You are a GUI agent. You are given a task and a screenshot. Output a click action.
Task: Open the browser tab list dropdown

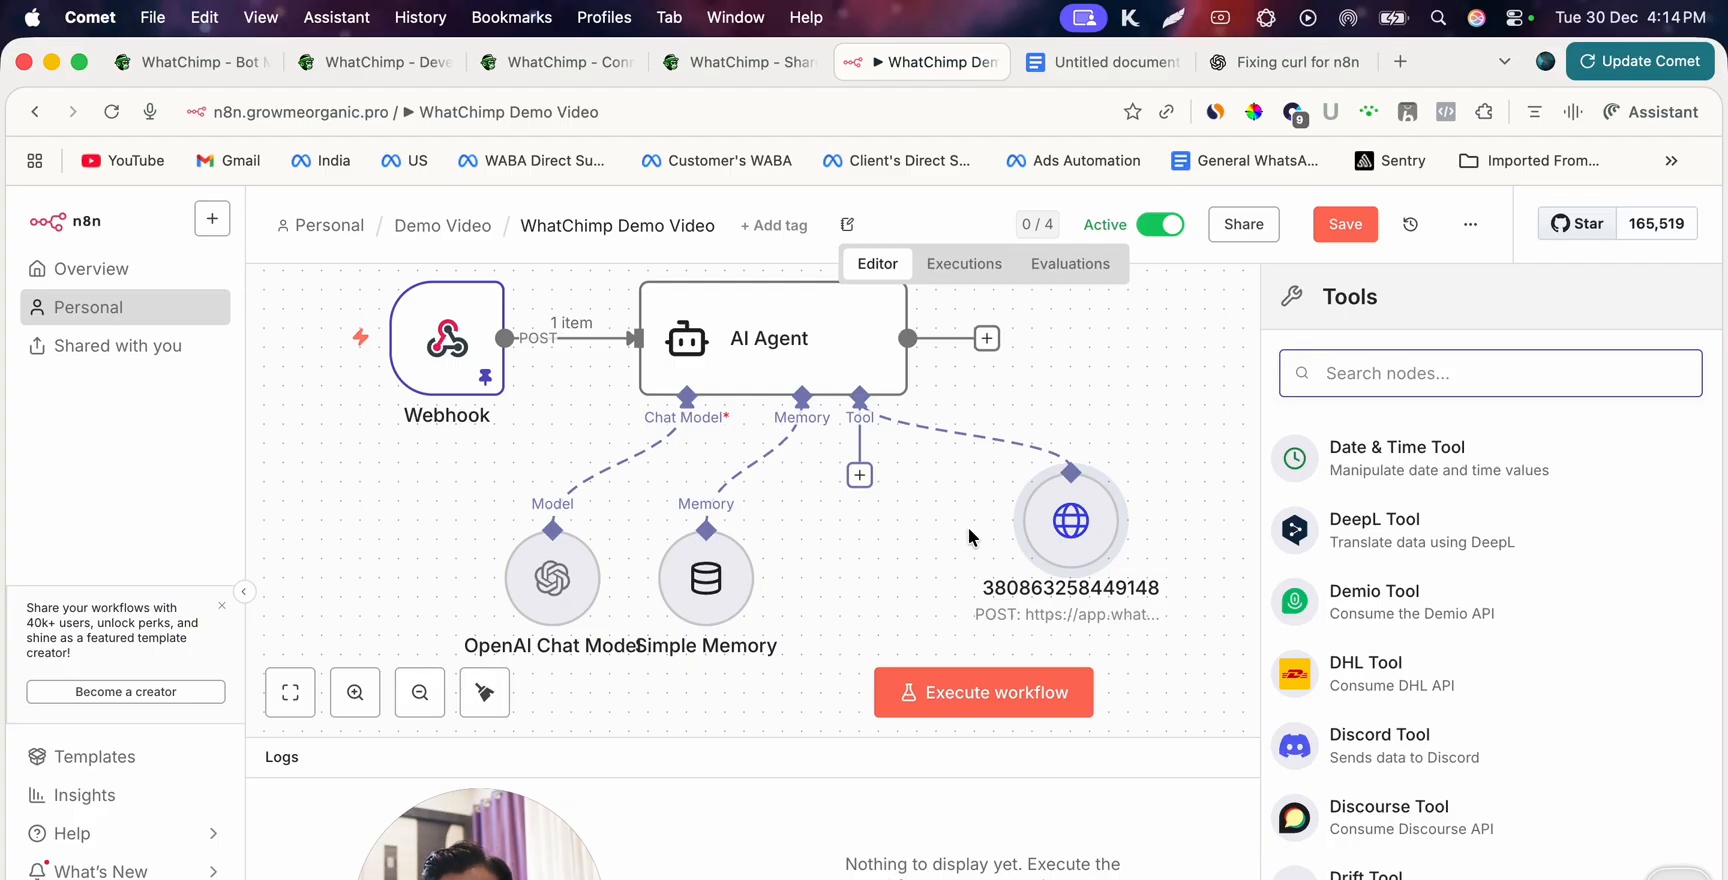[x=1504, y=62]
